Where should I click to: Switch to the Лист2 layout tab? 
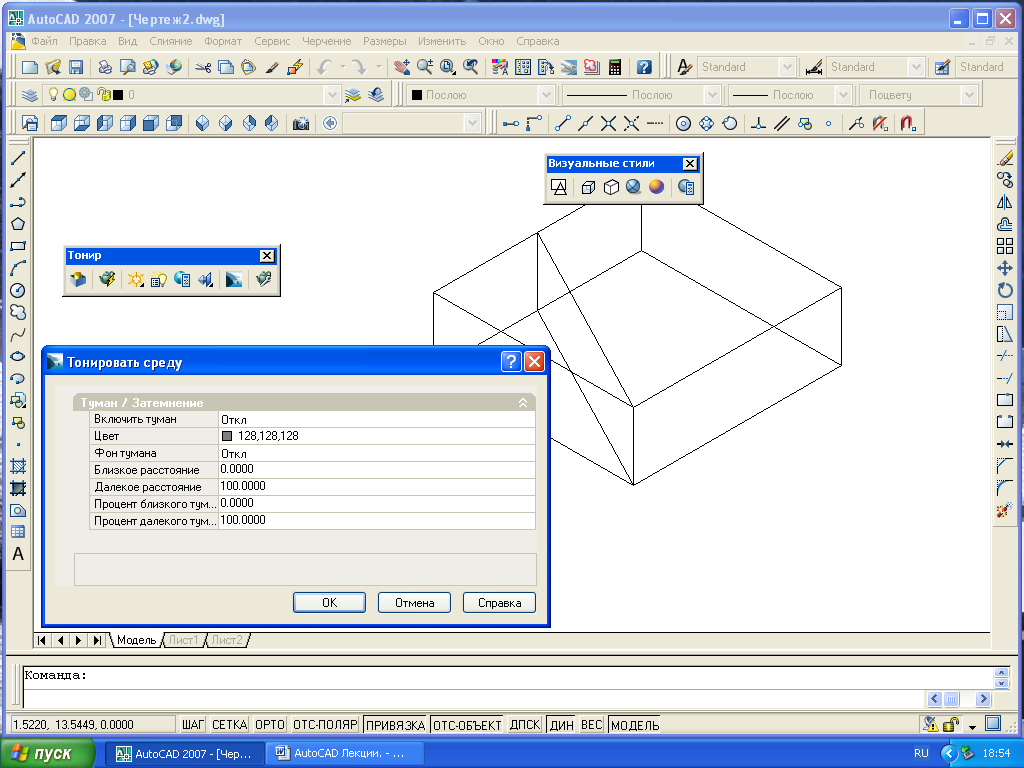click(x=227, y=640)
